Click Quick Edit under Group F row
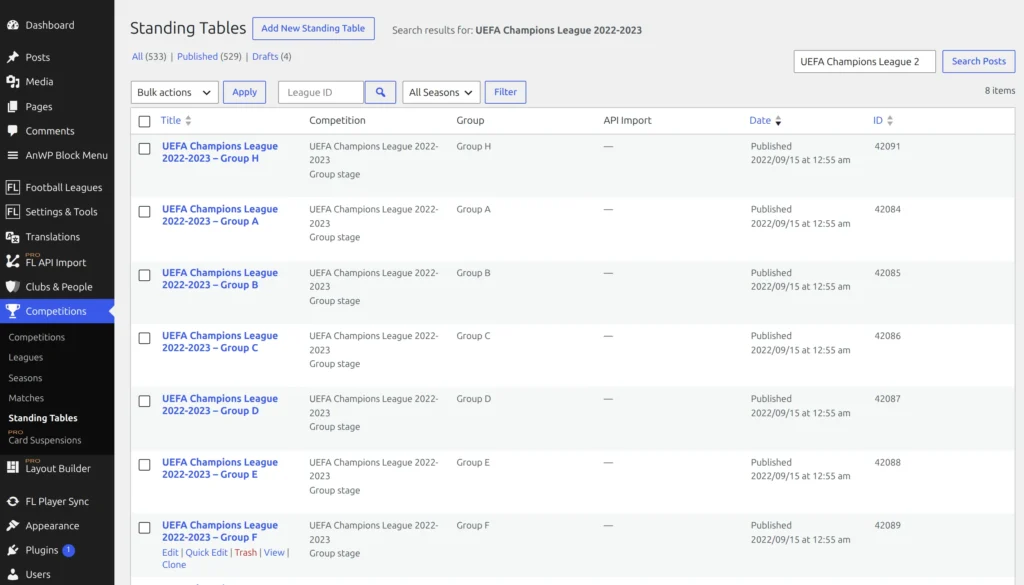 tap(206, 552)
